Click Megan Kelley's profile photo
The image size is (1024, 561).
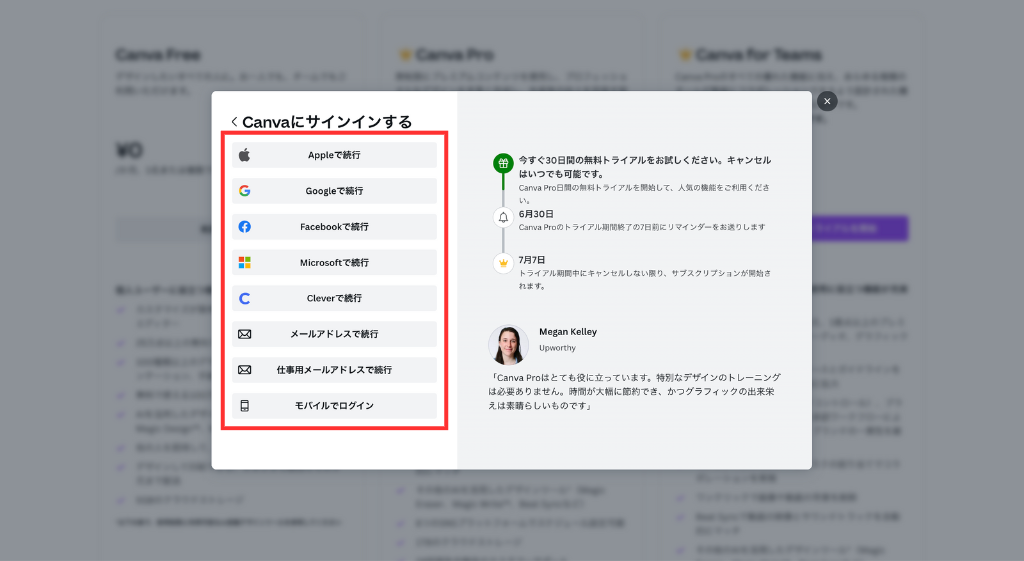[508, 344]
